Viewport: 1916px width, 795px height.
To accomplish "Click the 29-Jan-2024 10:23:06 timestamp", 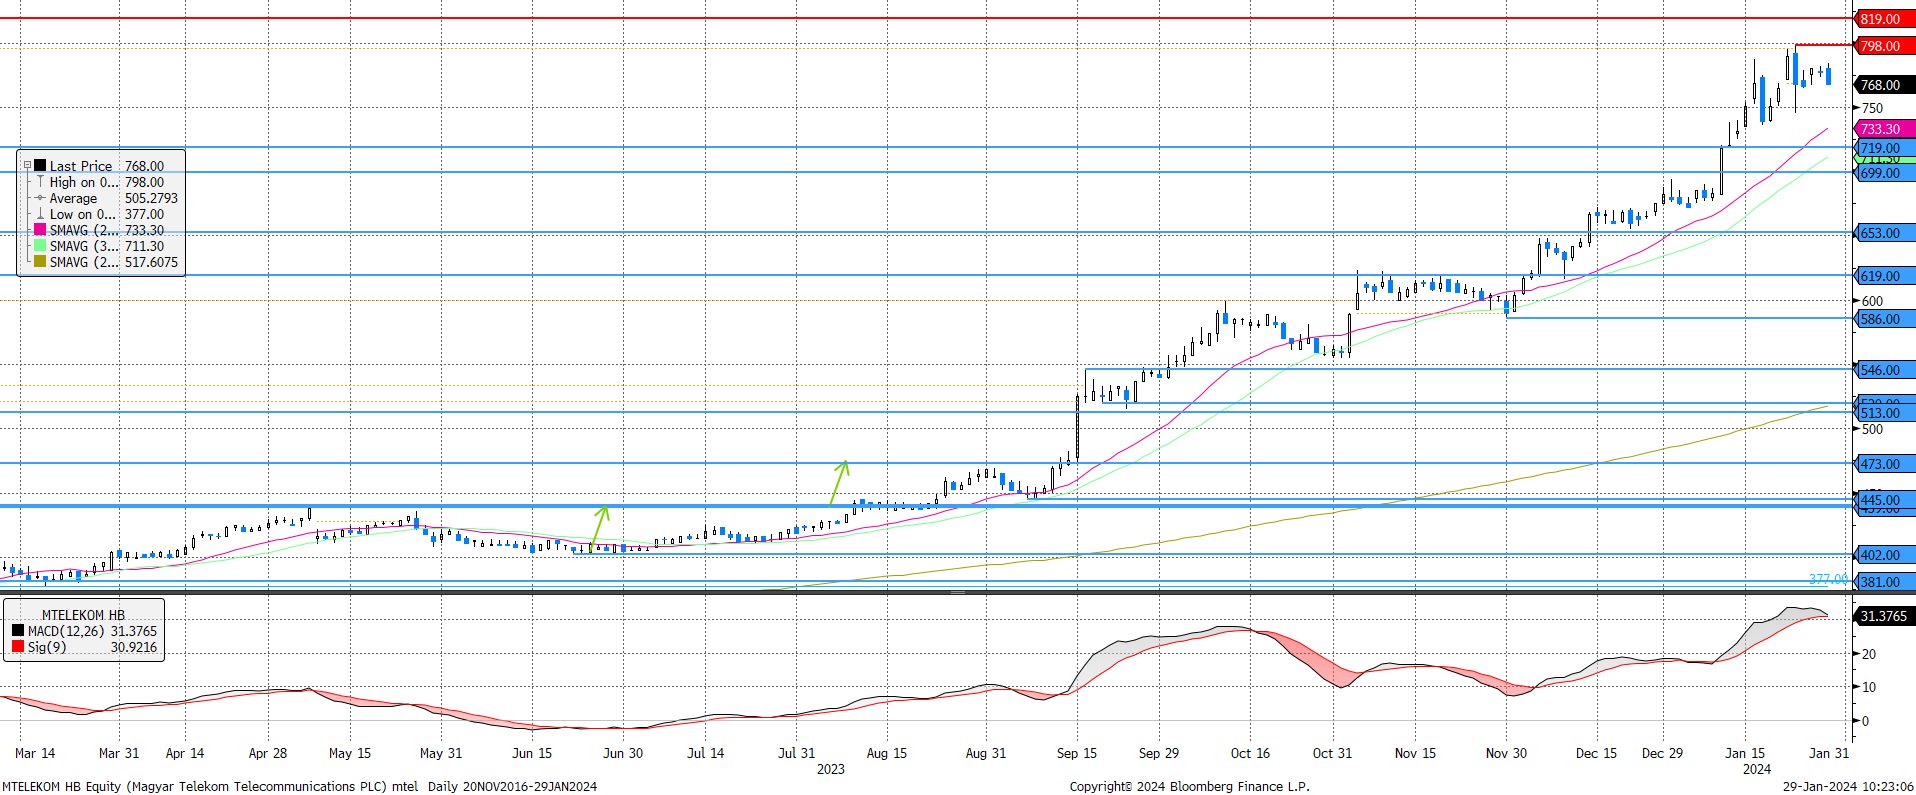I will pyautogui.click(x=1848, y=787).
